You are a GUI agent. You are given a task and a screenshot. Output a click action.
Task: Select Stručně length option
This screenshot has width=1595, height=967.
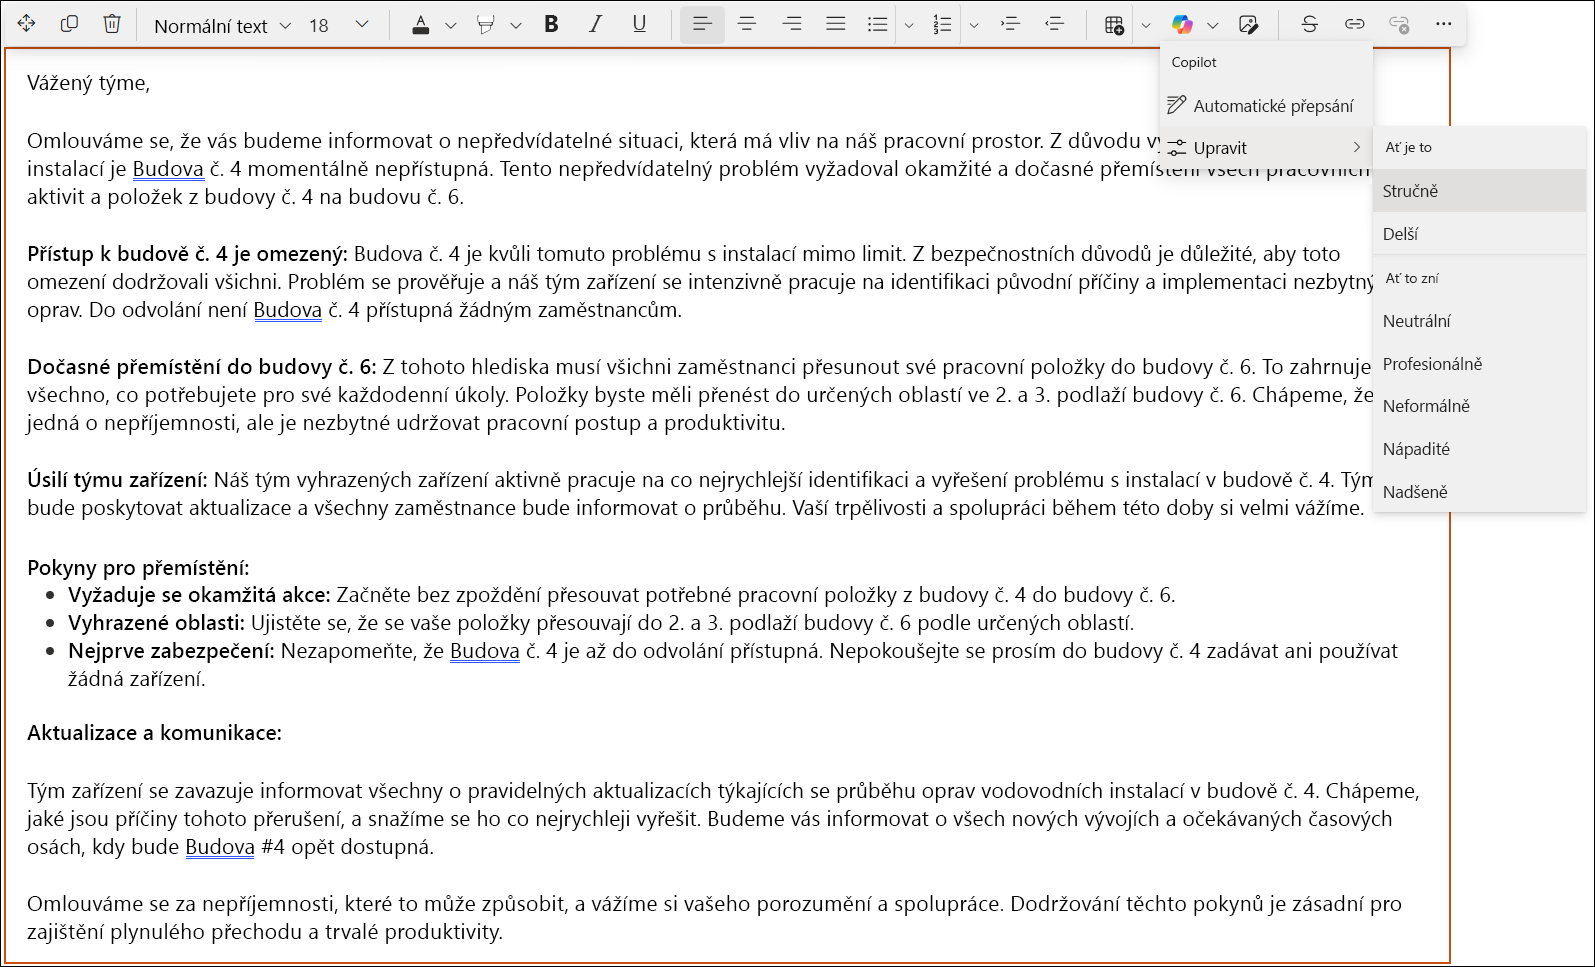pos(1479,191)
